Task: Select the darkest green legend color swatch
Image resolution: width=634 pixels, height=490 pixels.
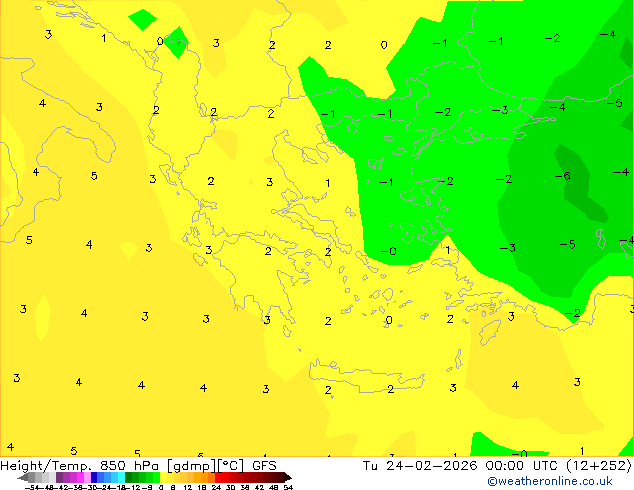Action: (x=129, y=477)
